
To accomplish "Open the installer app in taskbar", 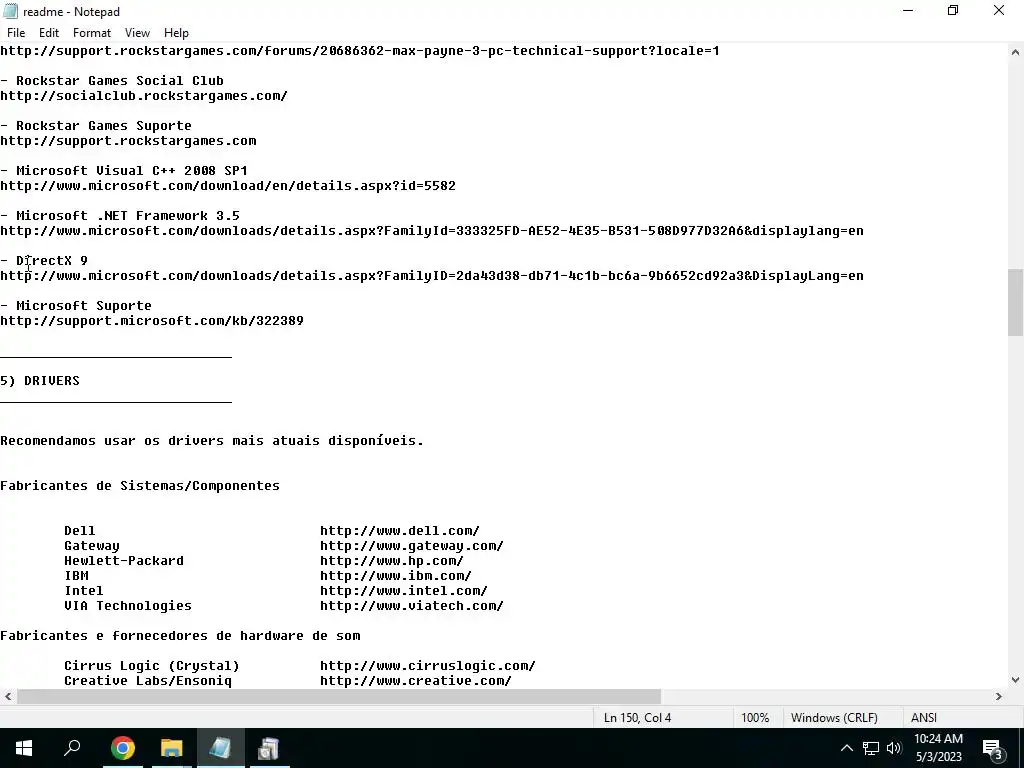I will [268, 748].
